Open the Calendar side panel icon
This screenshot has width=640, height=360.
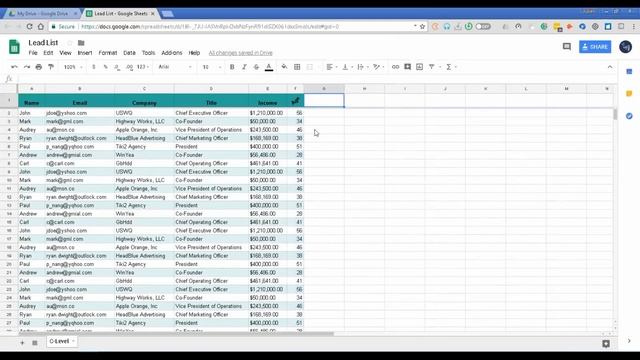(x=629, y=72)
